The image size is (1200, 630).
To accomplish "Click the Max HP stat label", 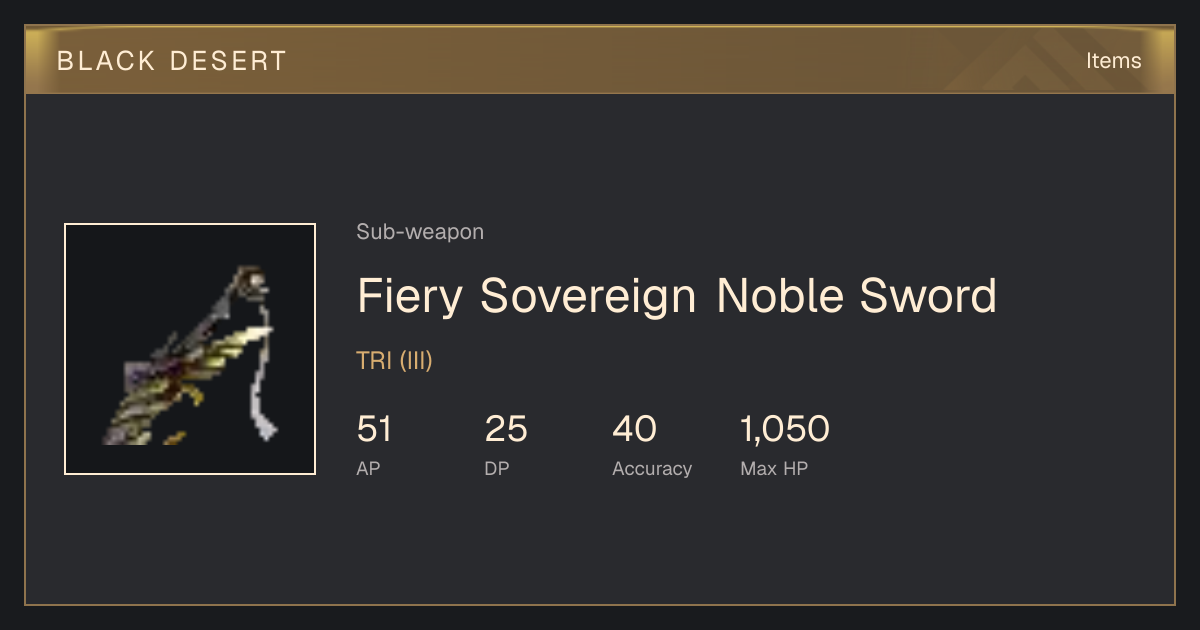I will coord(774,468).
